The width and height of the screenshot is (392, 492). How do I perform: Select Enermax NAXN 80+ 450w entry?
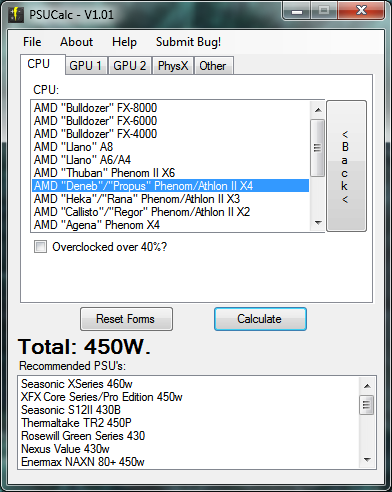click(188, 462)
